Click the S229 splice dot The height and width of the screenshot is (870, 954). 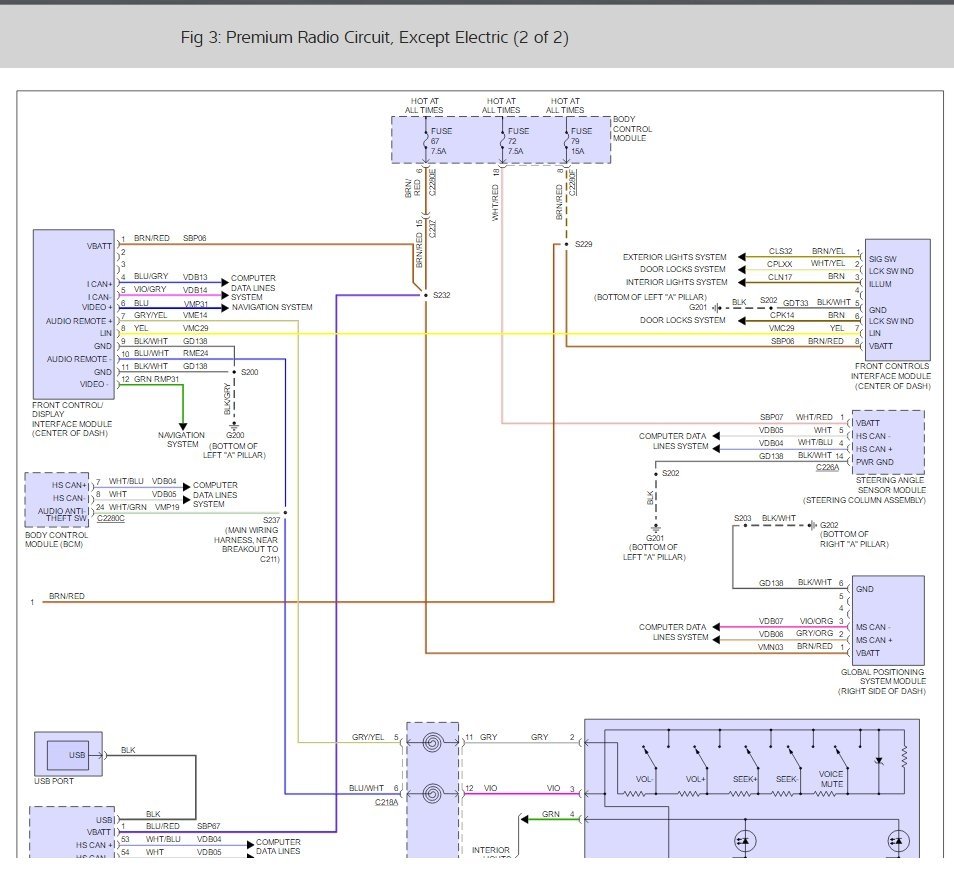[x=566, y=244]
